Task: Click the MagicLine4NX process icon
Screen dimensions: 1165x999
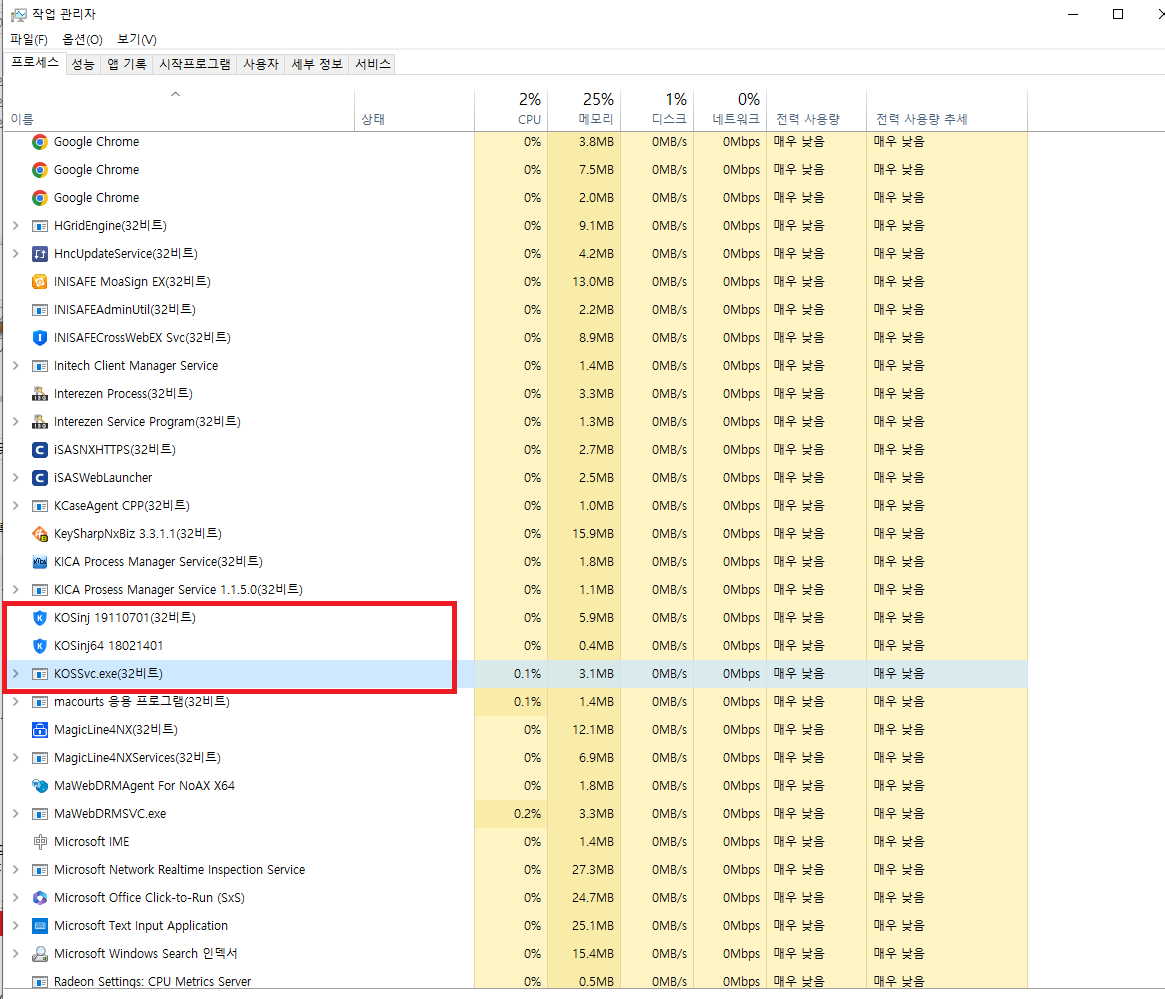Action: click(40, 729)
